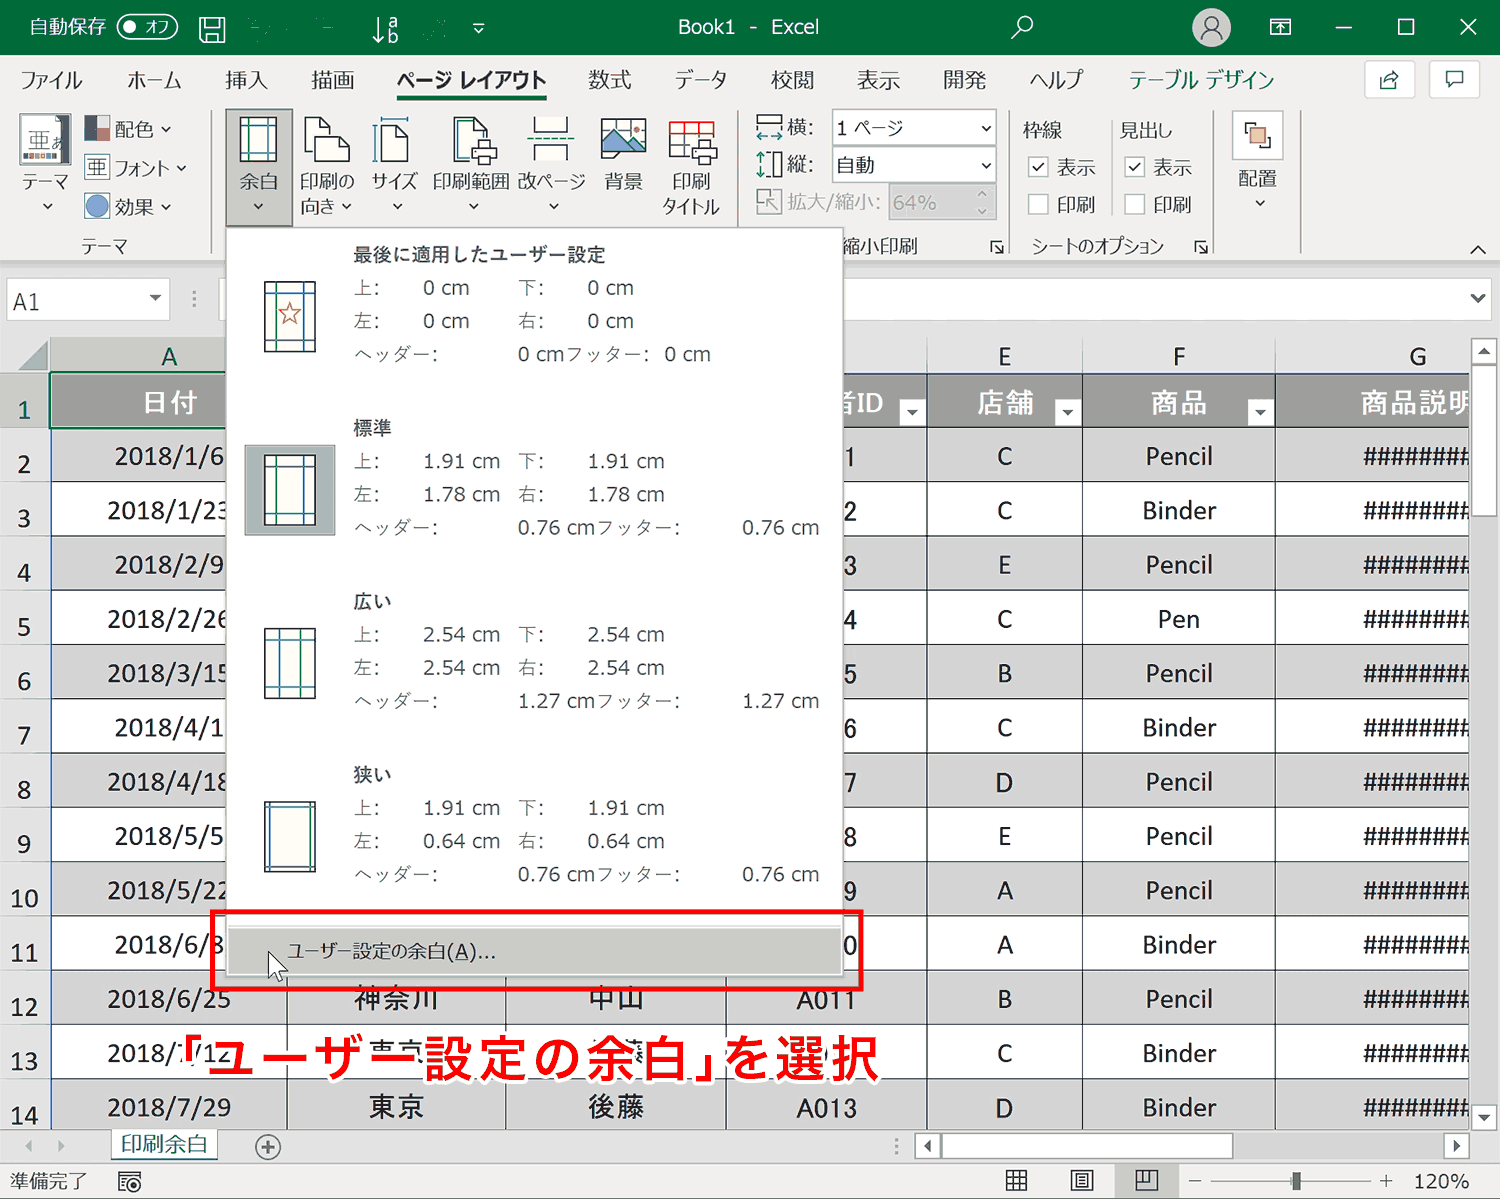Open quick access toolbar customize arrow

coord(479,28)
